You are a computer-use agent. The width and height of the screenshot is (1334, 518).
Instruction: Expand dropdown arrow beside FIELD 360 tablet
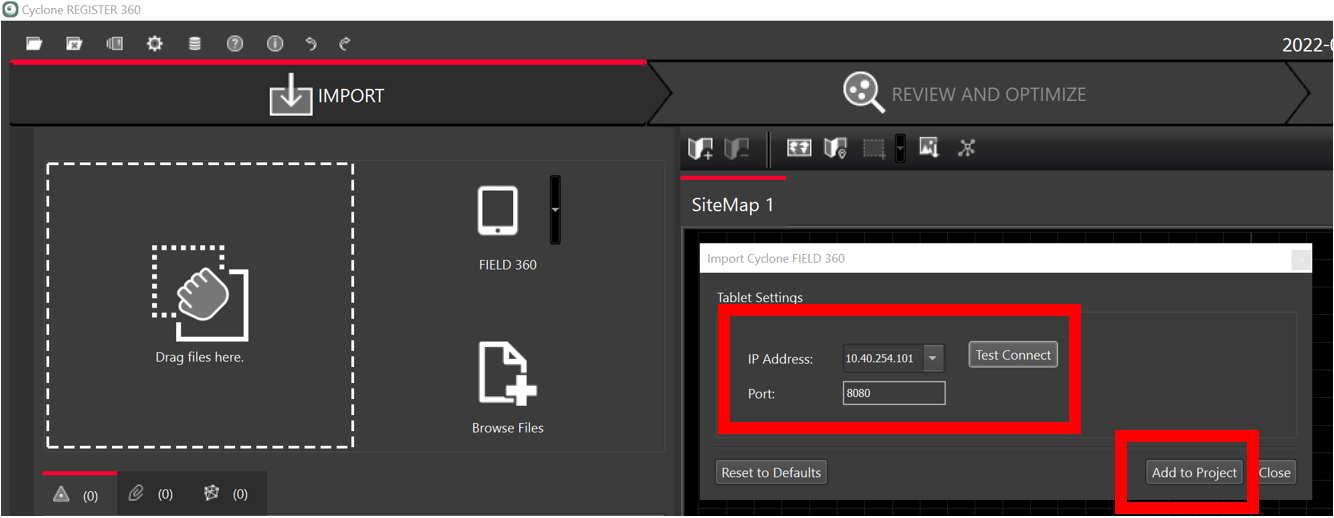555,210
